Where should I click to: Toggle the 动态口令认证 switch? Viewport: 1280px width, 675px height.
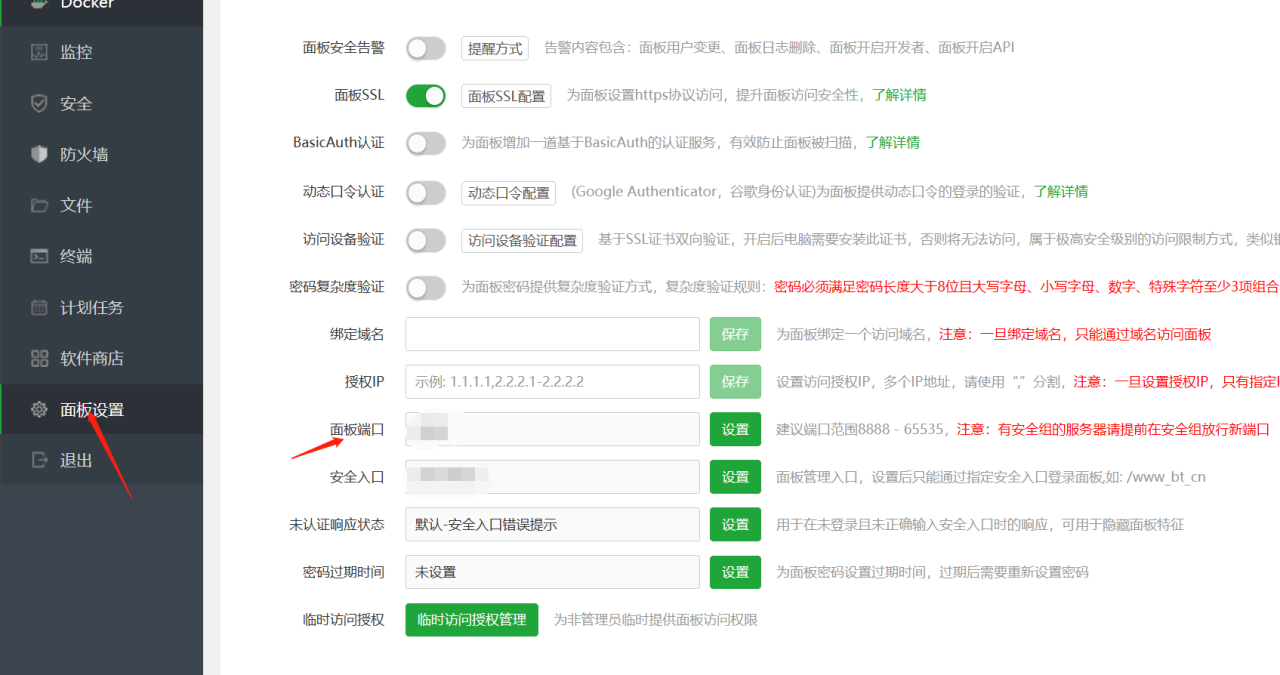[425, 192]
